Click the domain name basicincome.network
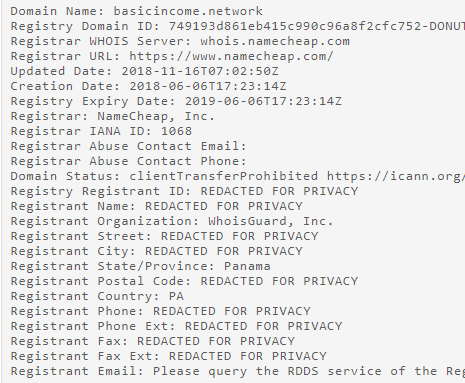 pos(188,11)
